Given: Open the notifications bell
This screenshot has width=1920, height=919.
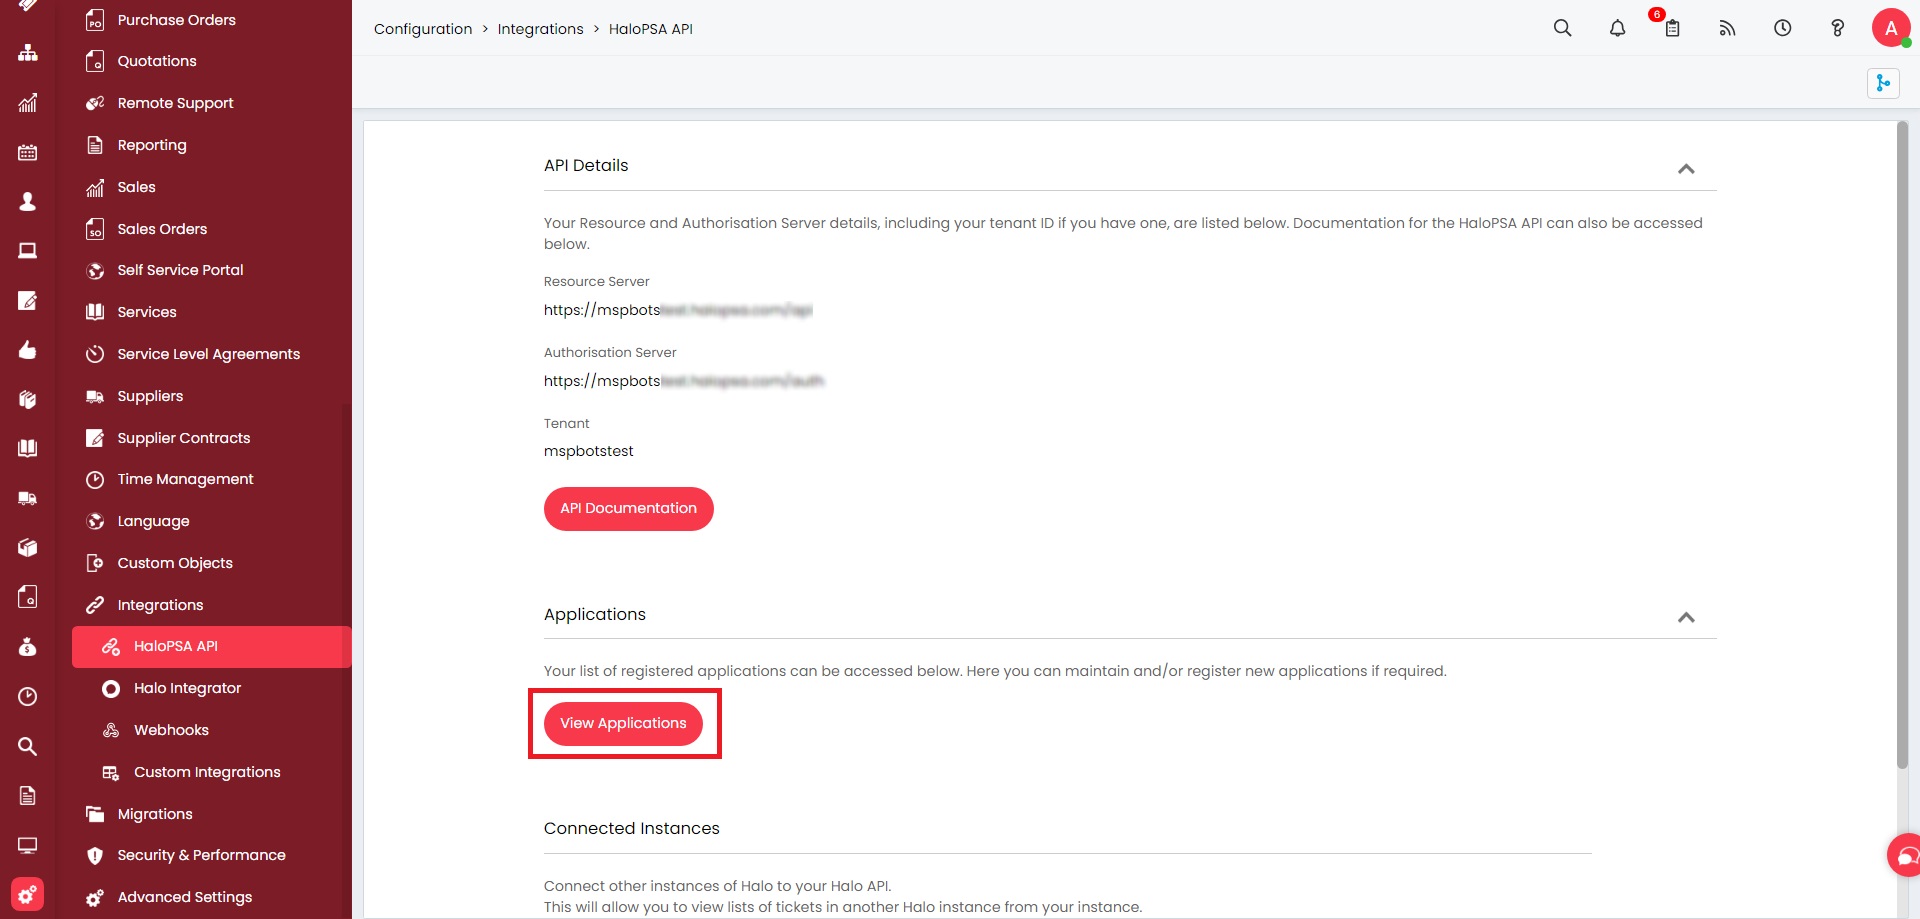Looking at the screenshot, I should point(1617,28).
